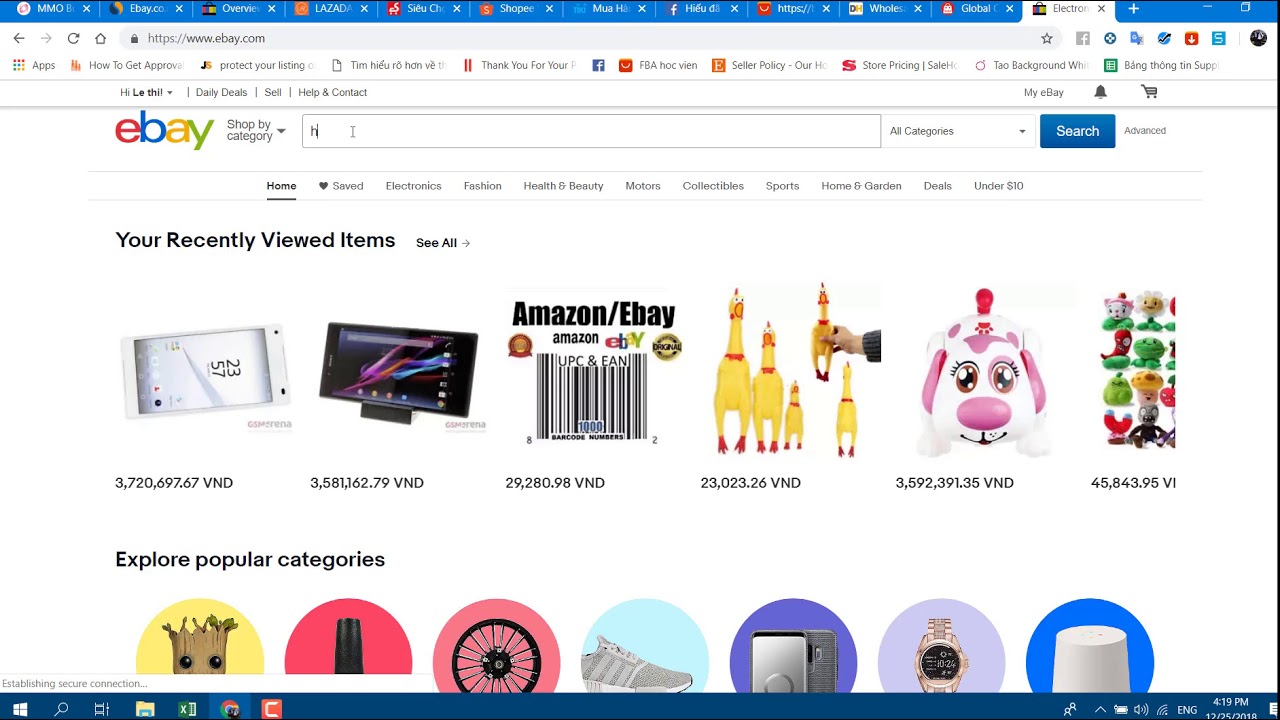Expand the Hi Le thi account dropdown
Viewport: 1280px width, 720px height.
(x=147, y=92)
